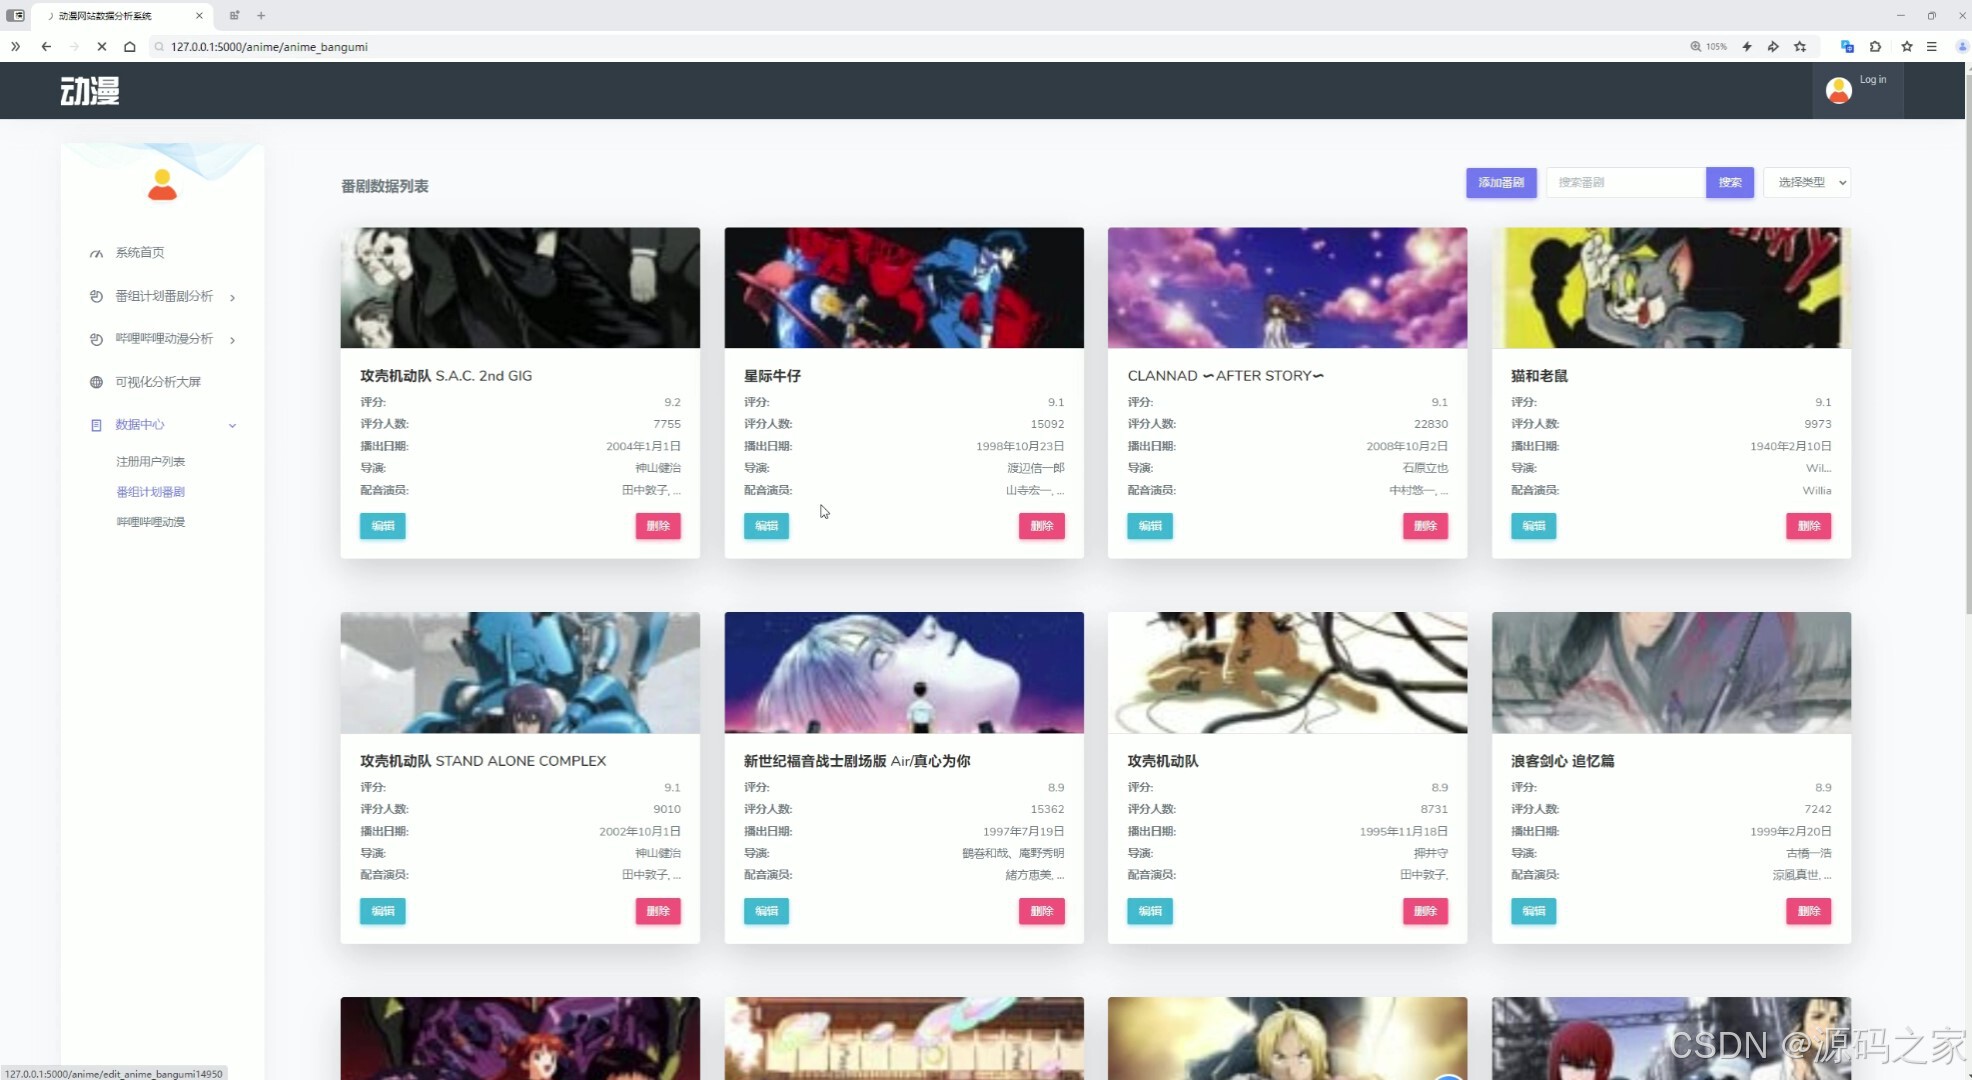
Task: Open a new browser tab
Action: point(261,15)
